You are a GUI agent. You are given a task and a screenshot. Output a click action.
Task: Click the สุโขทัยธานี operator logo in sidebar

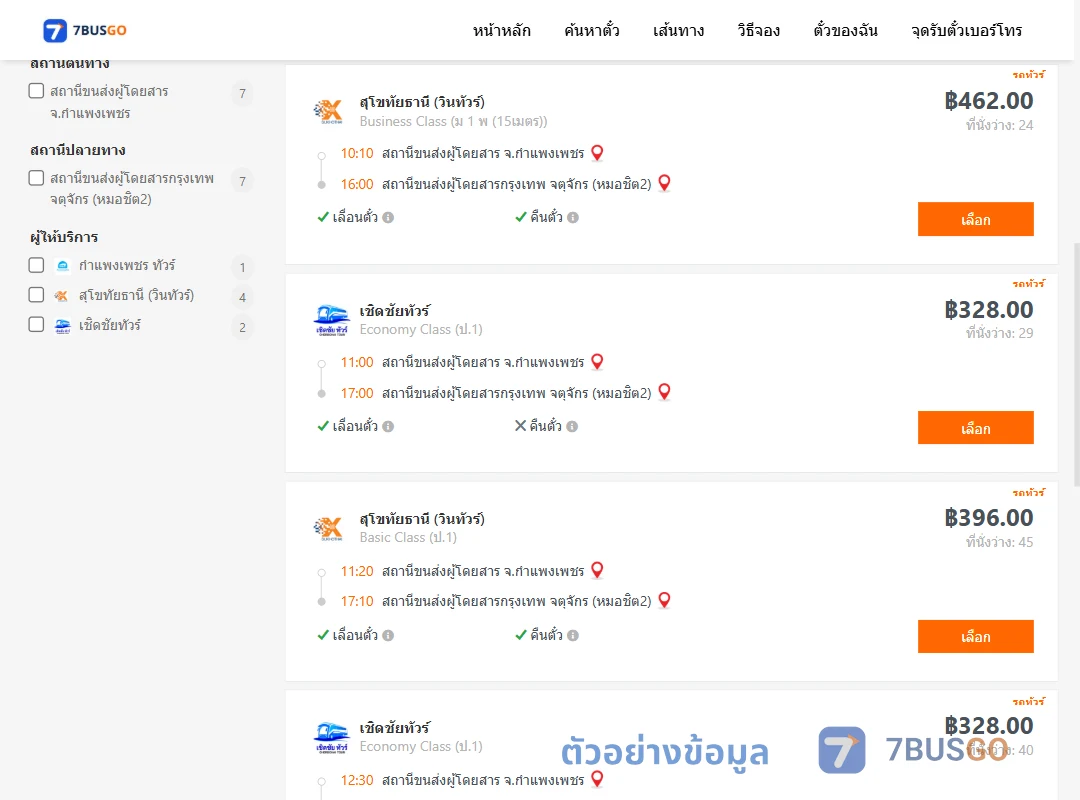61,296
